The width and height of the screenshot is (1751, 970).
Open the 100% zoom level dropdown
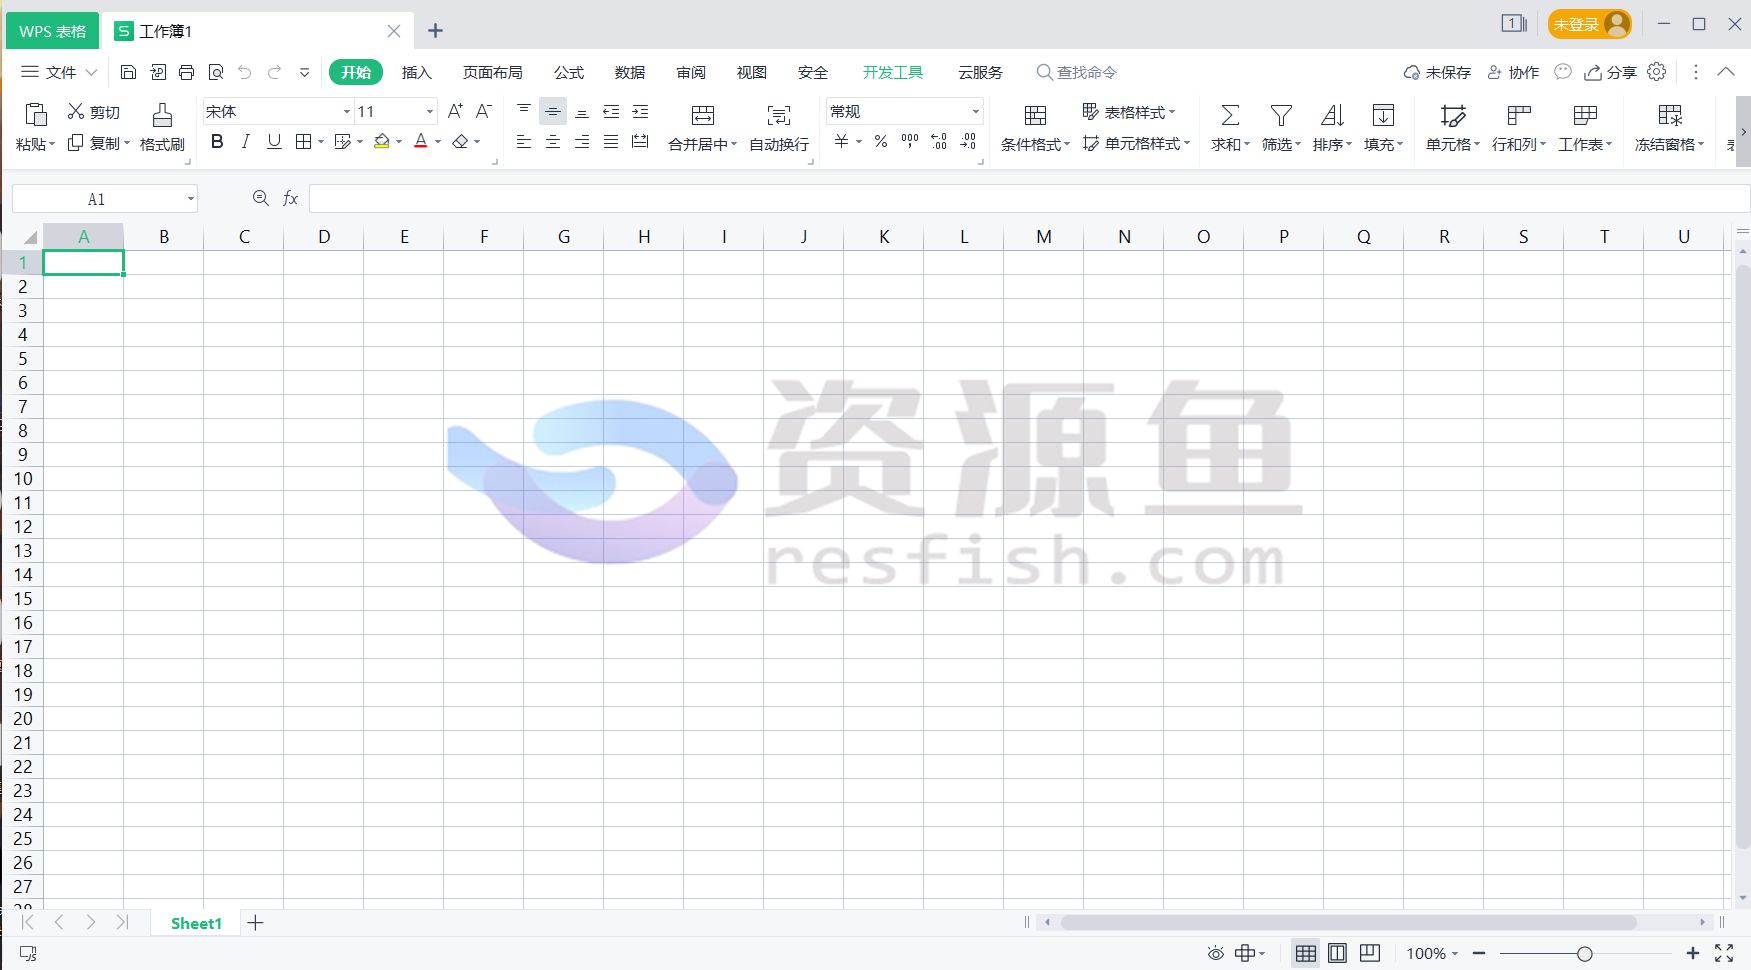[1432, 953]
